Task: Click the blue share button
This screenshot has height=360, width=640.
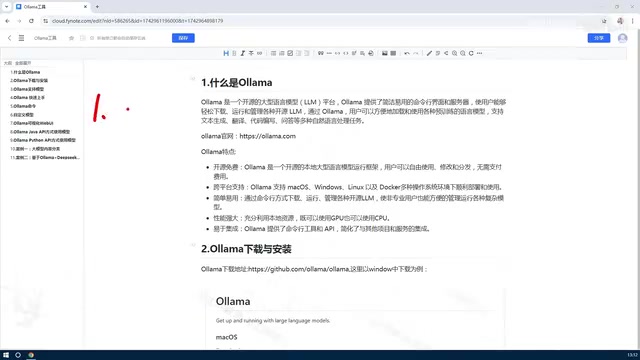Action: (x=599, y=38)
